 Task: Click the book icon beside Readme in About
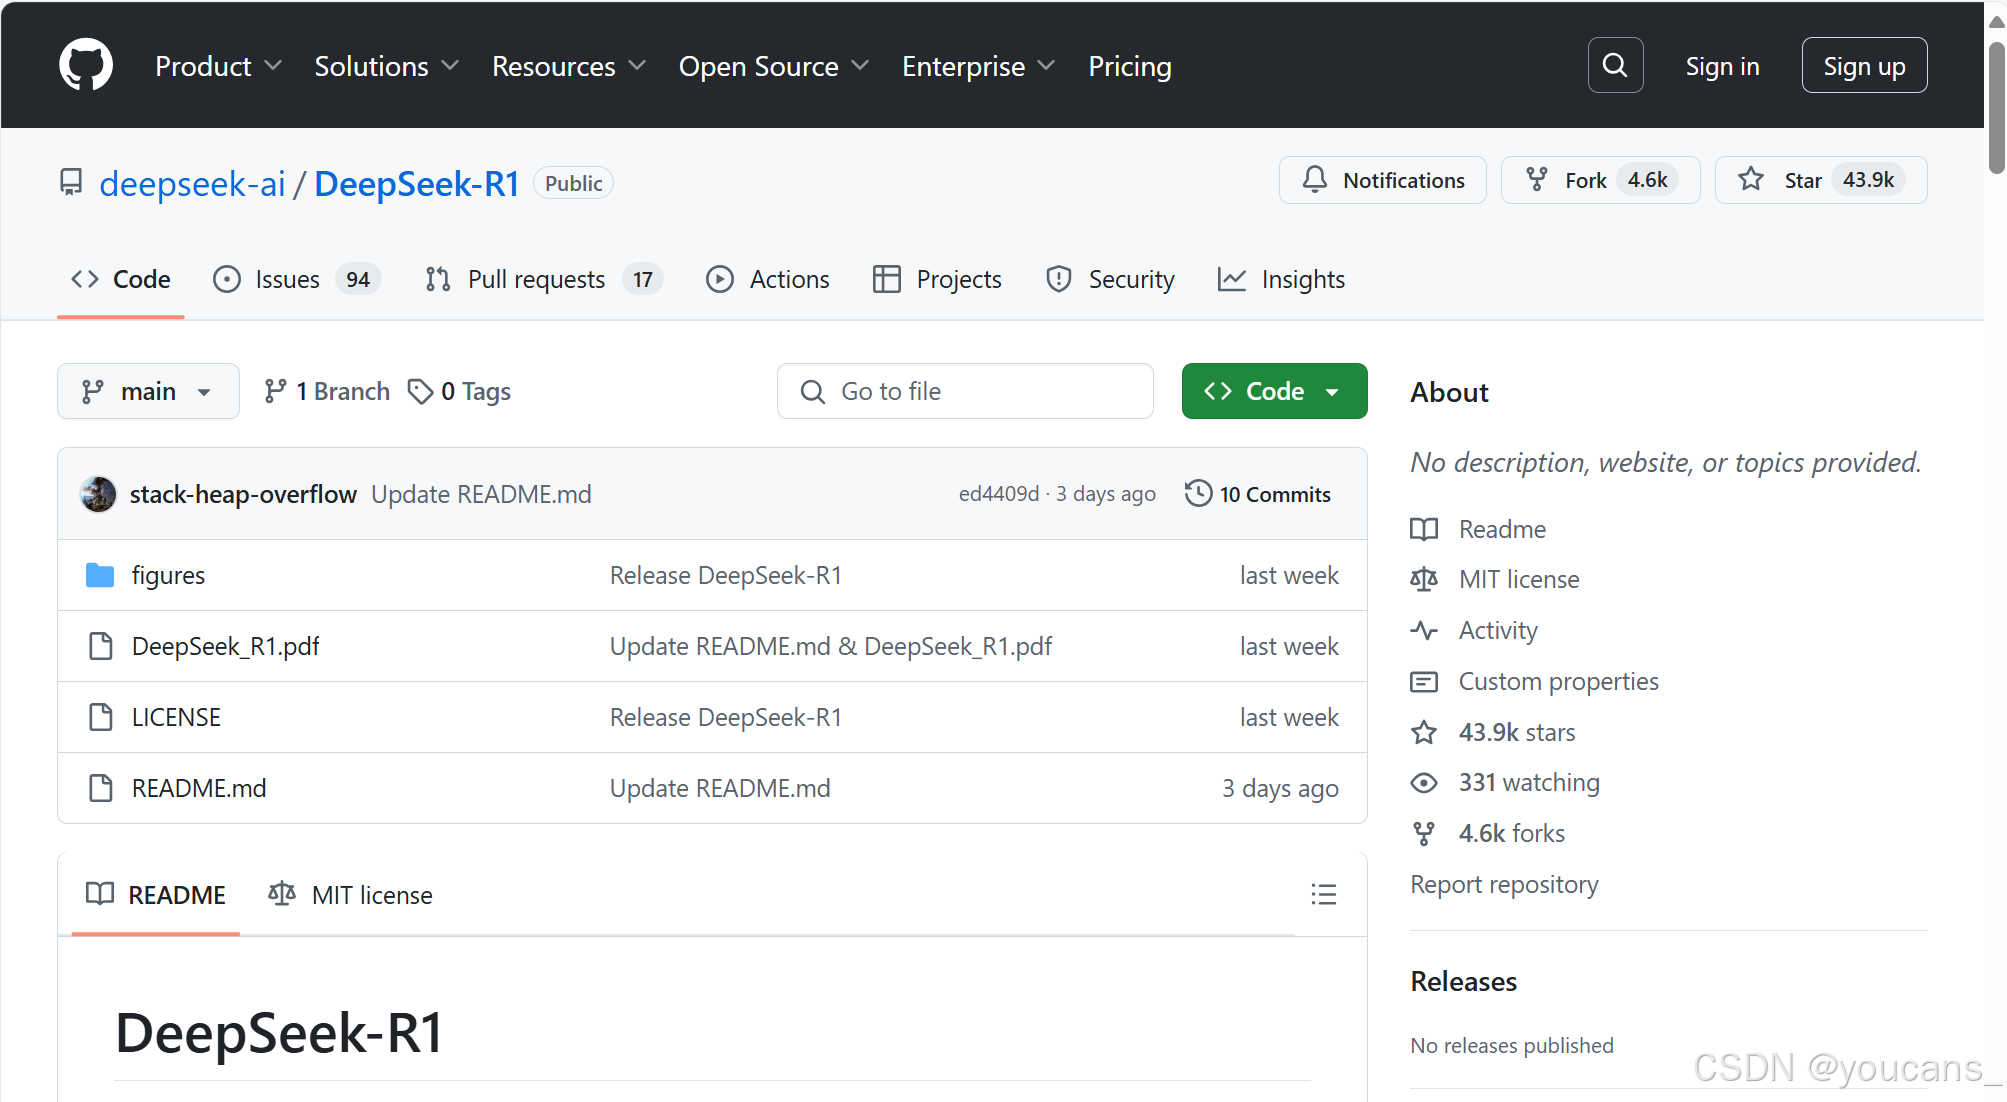click(1424, 529)
